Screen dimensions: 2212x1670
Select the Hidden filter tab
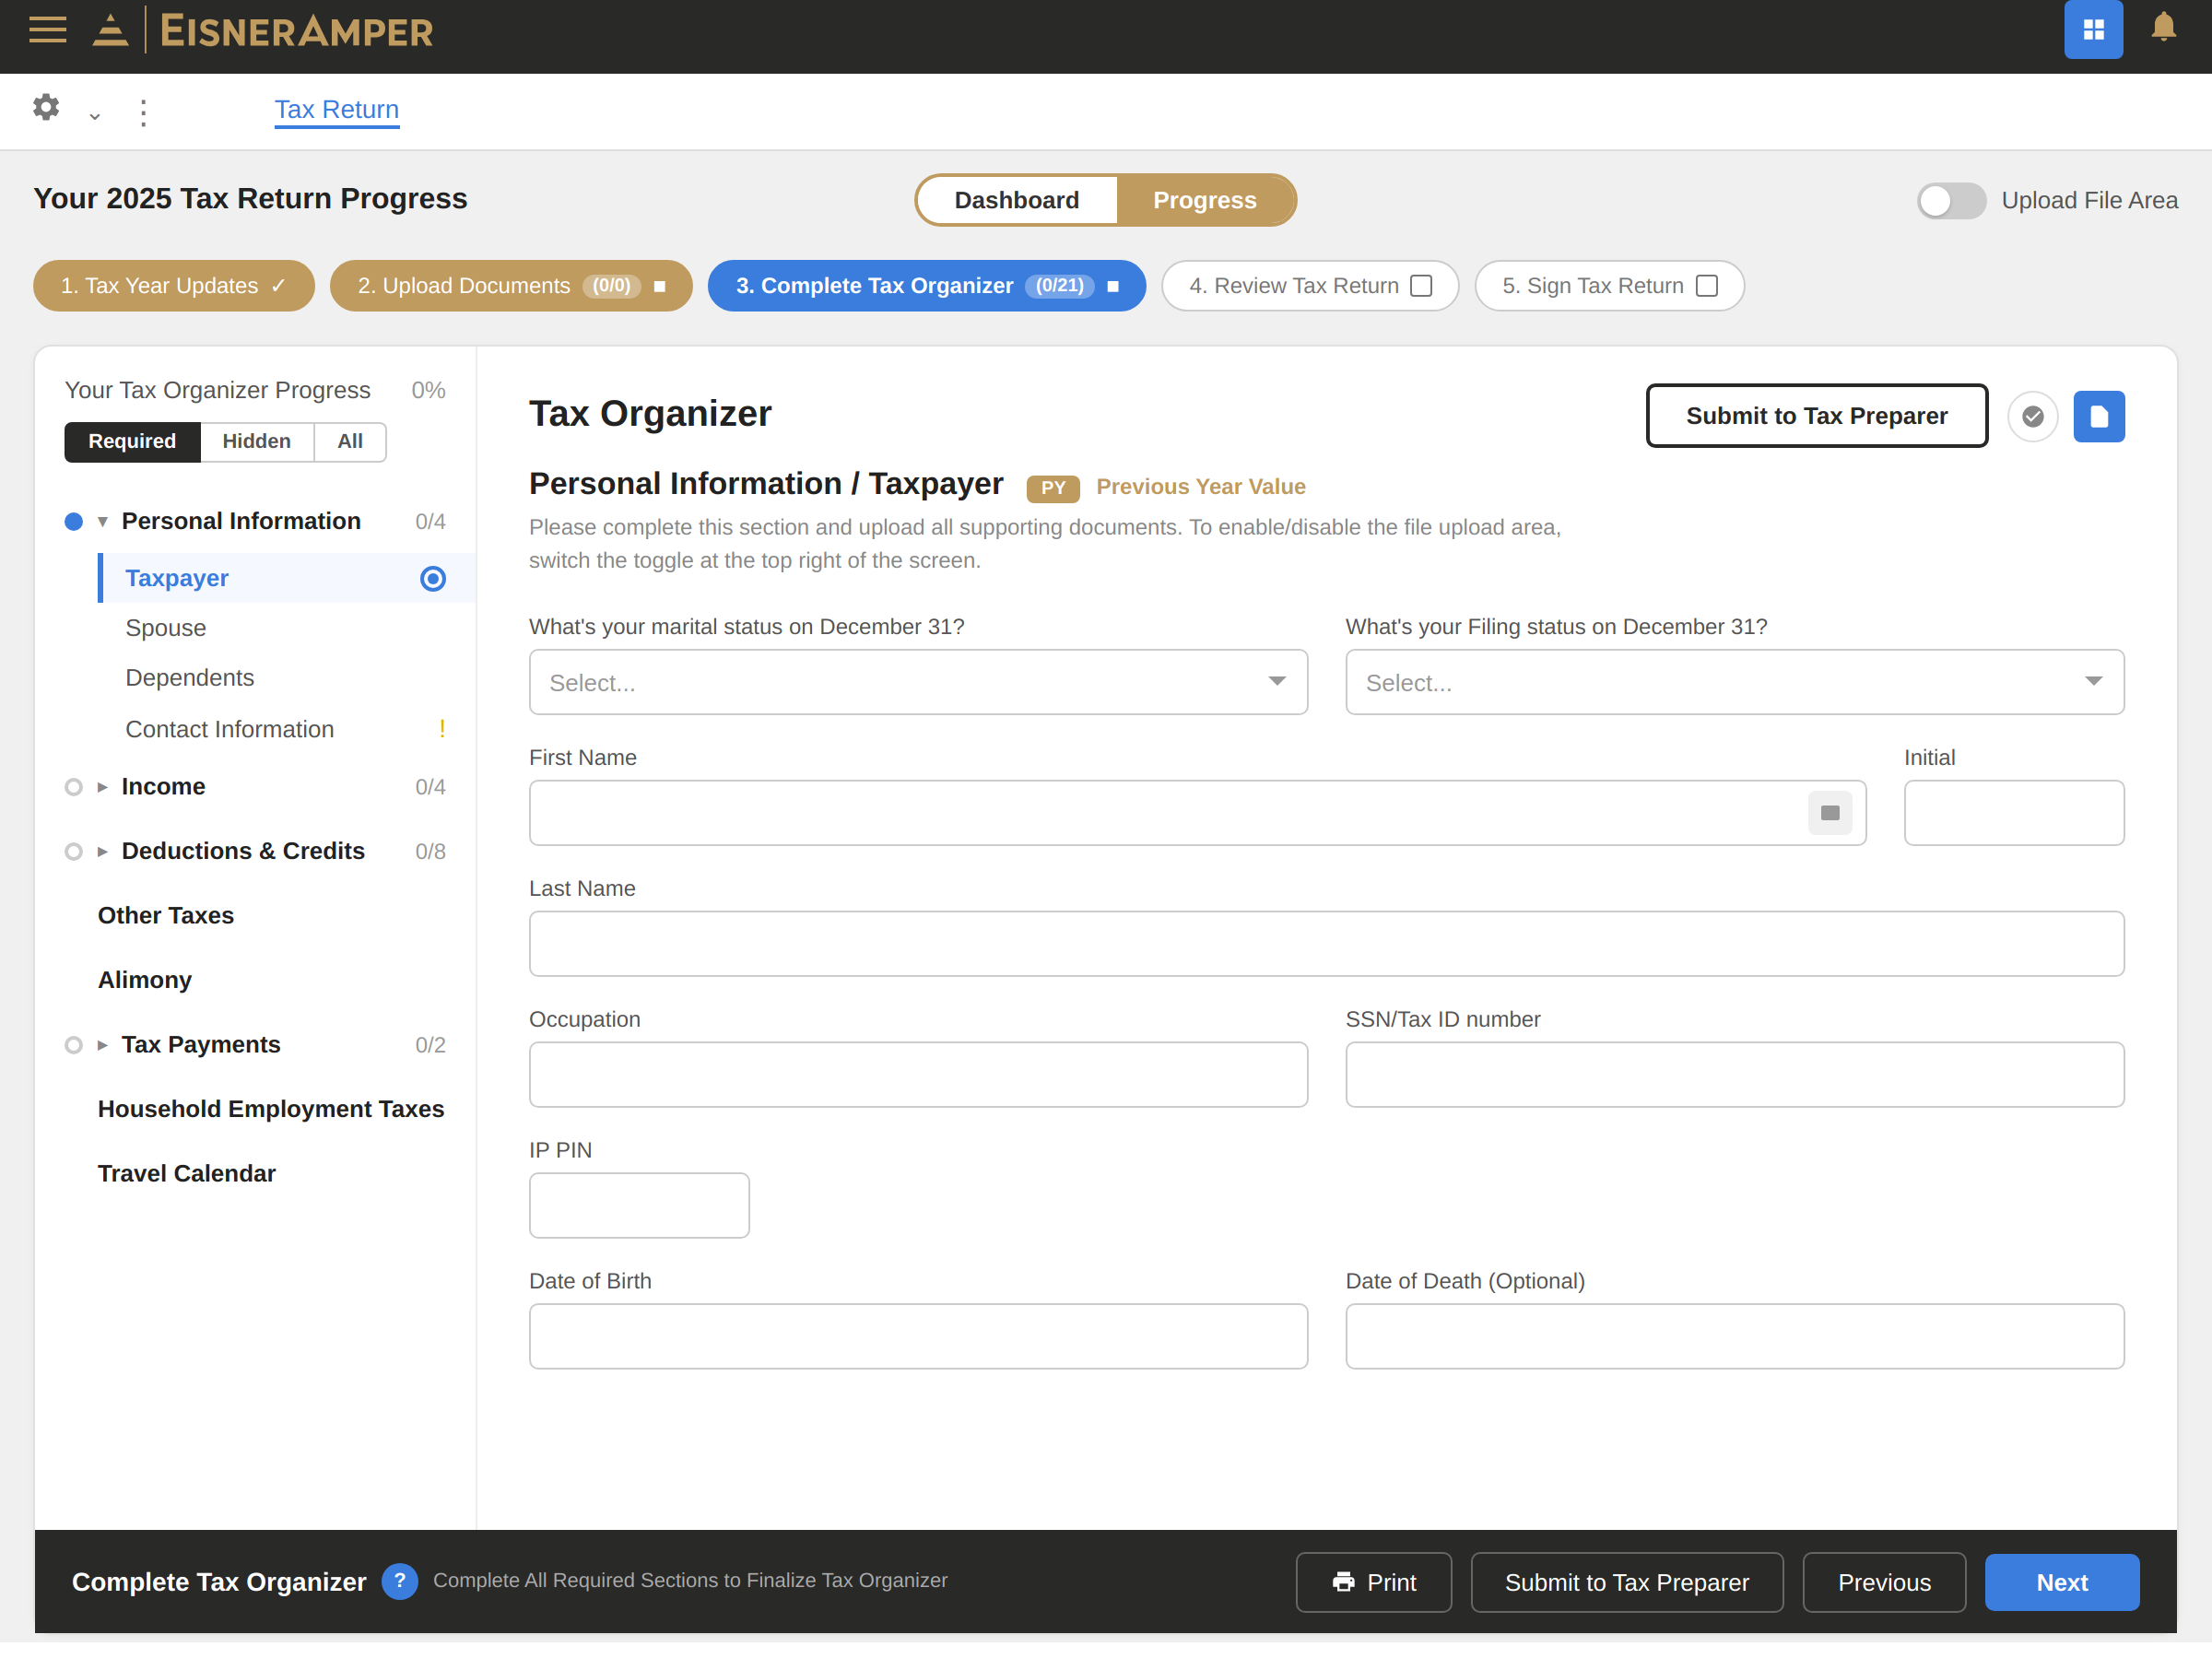[x=256, y=441]
